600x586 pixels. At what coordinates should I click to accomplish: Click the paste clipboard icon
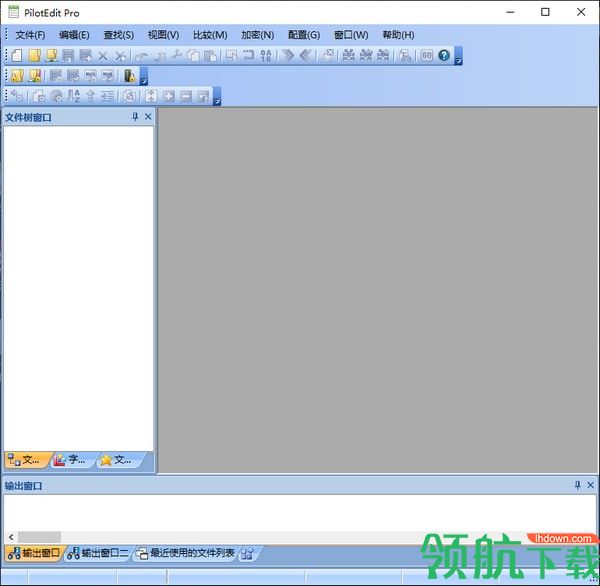click(210, 56)
